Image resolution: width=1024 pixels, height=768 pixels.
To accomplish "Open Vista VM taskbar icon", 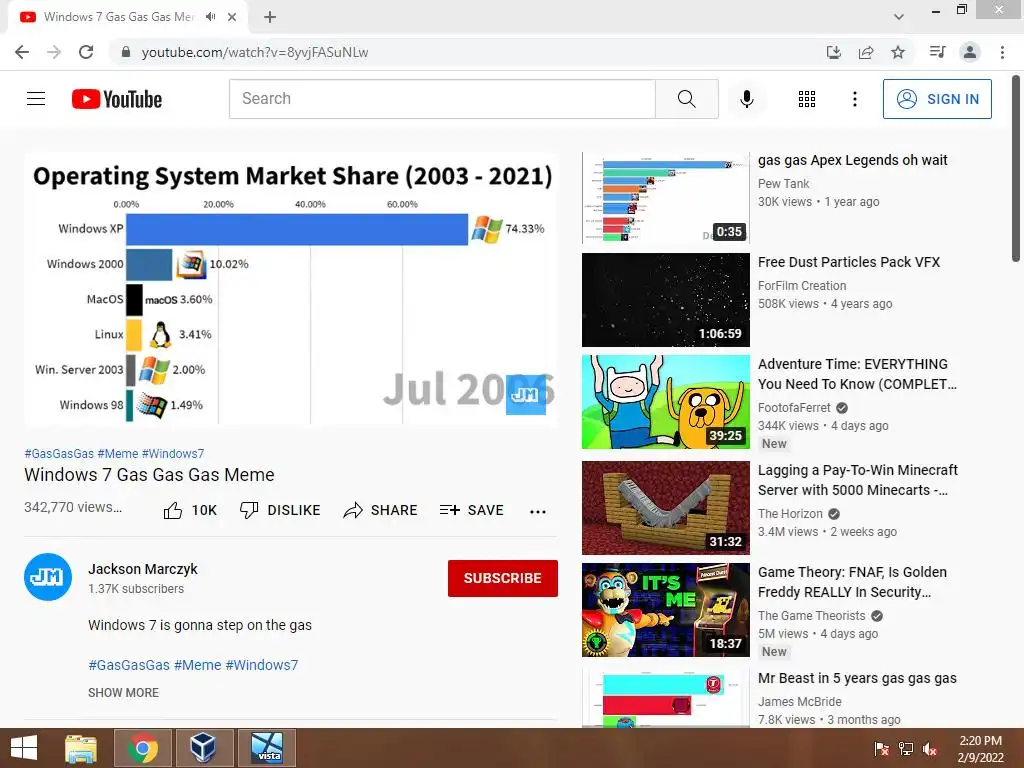I will click(x=267, y=748).
